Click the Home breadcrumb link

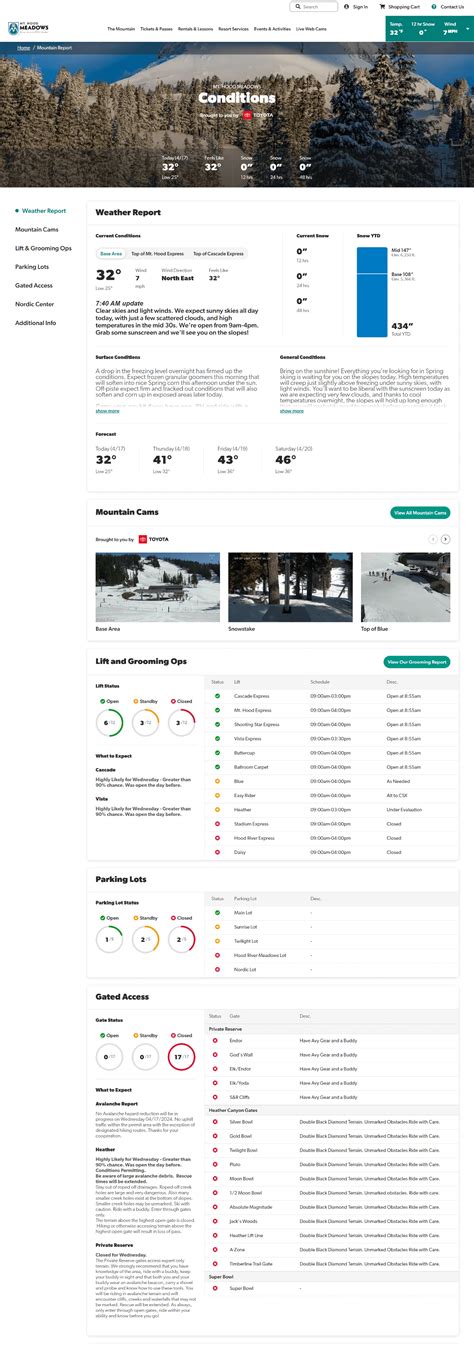(x=24, y=47)
